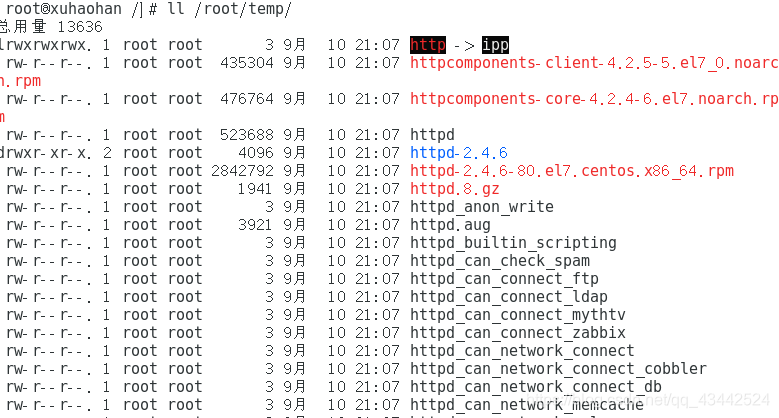Select the httpd_can_network_connect file name

(522, 351)
